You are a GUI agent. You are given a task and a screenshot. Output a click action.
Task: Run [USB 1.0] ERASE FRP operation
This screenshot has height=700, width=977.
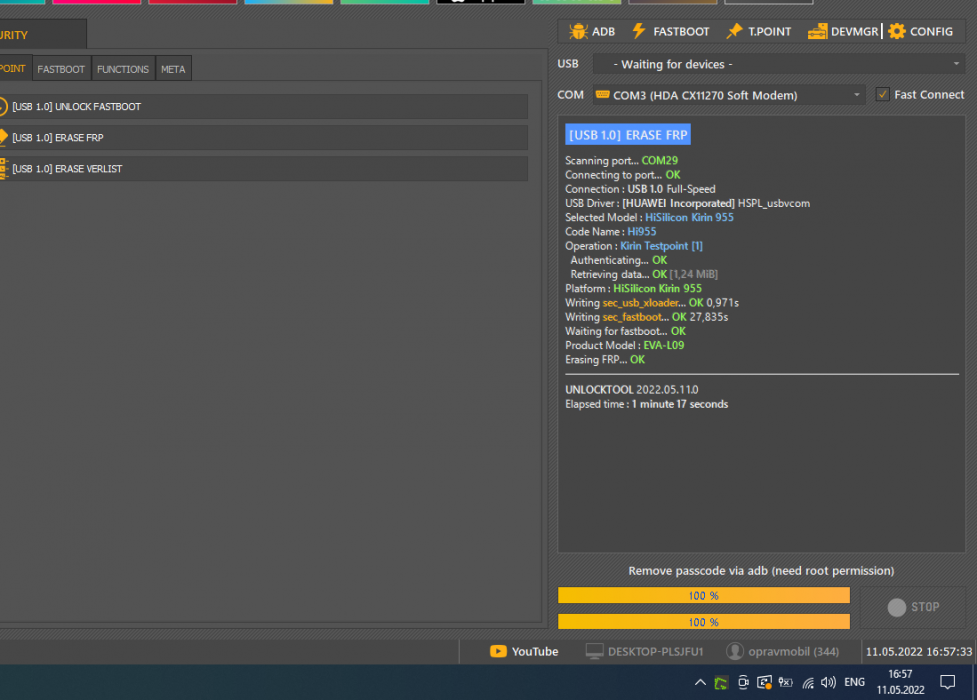coord(264,138)
